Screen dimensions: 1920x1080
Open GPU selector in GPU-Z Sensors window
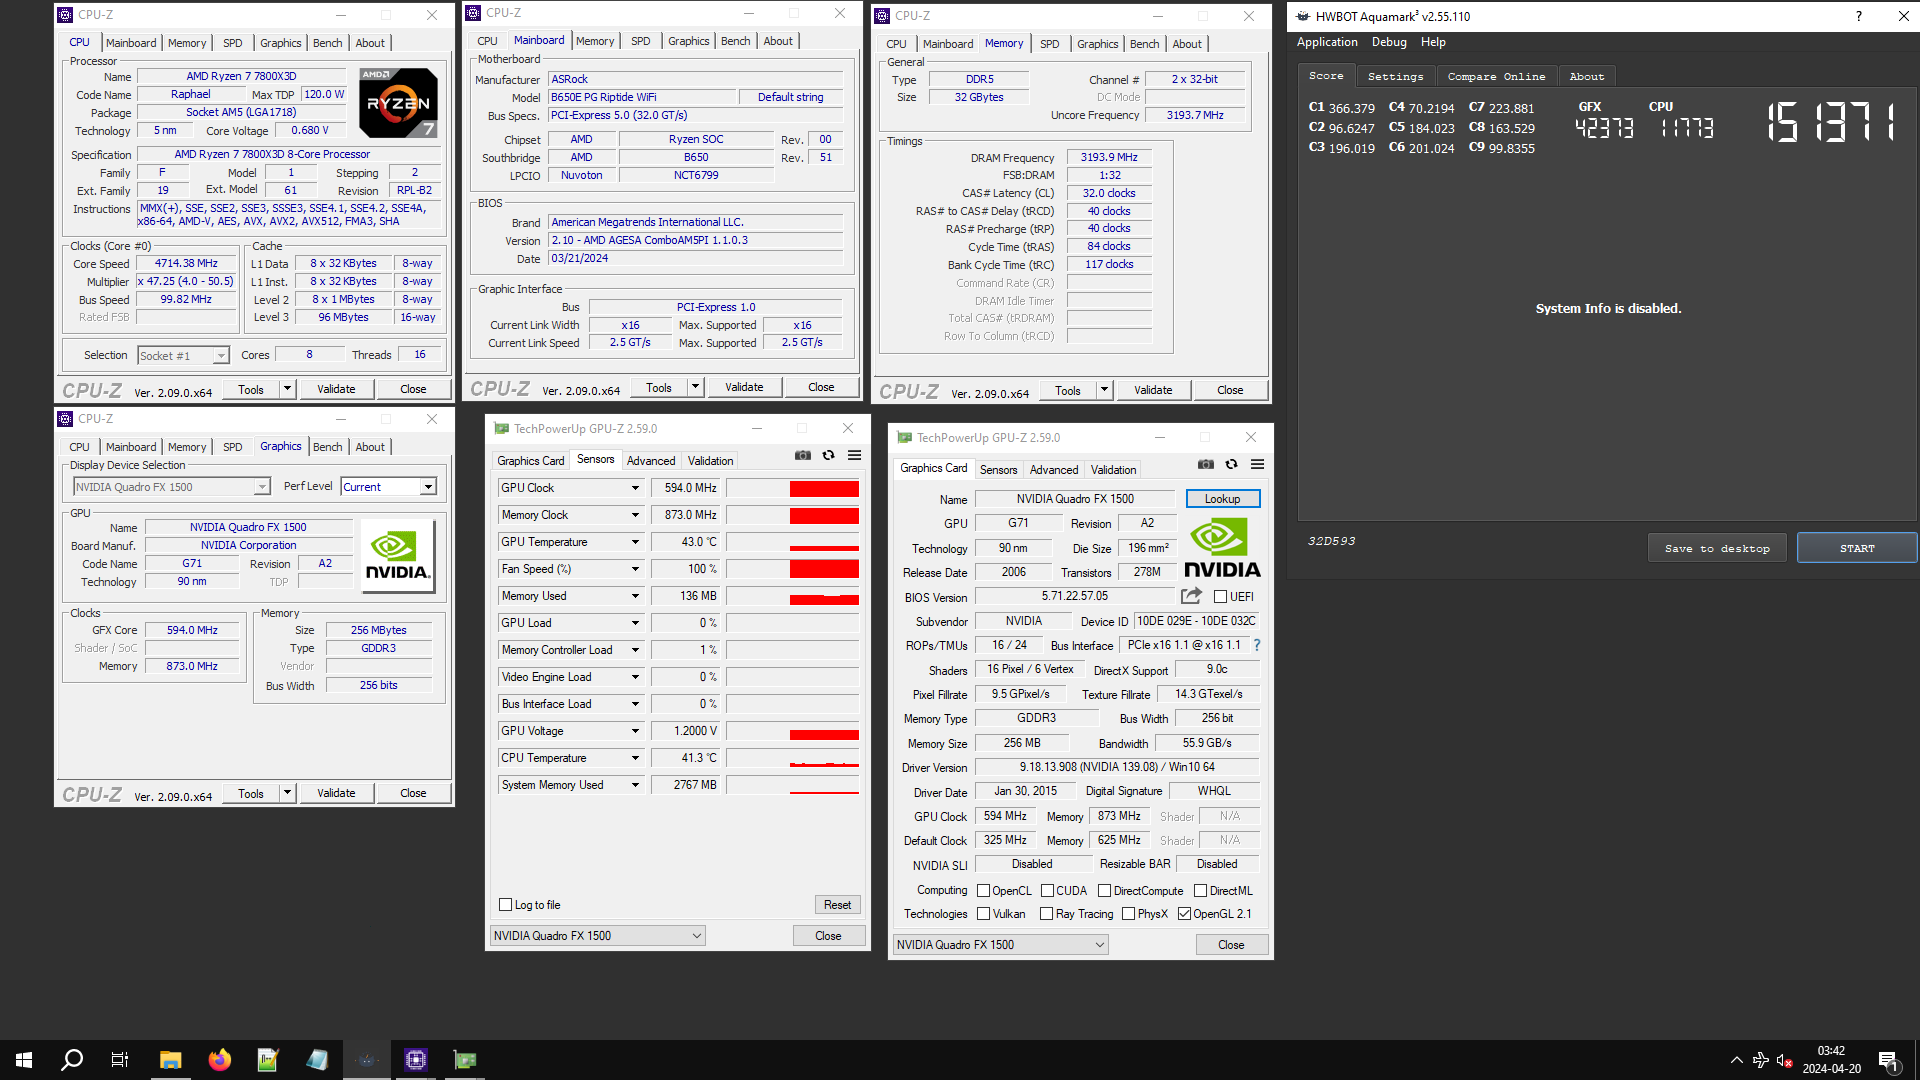(598, 936)
